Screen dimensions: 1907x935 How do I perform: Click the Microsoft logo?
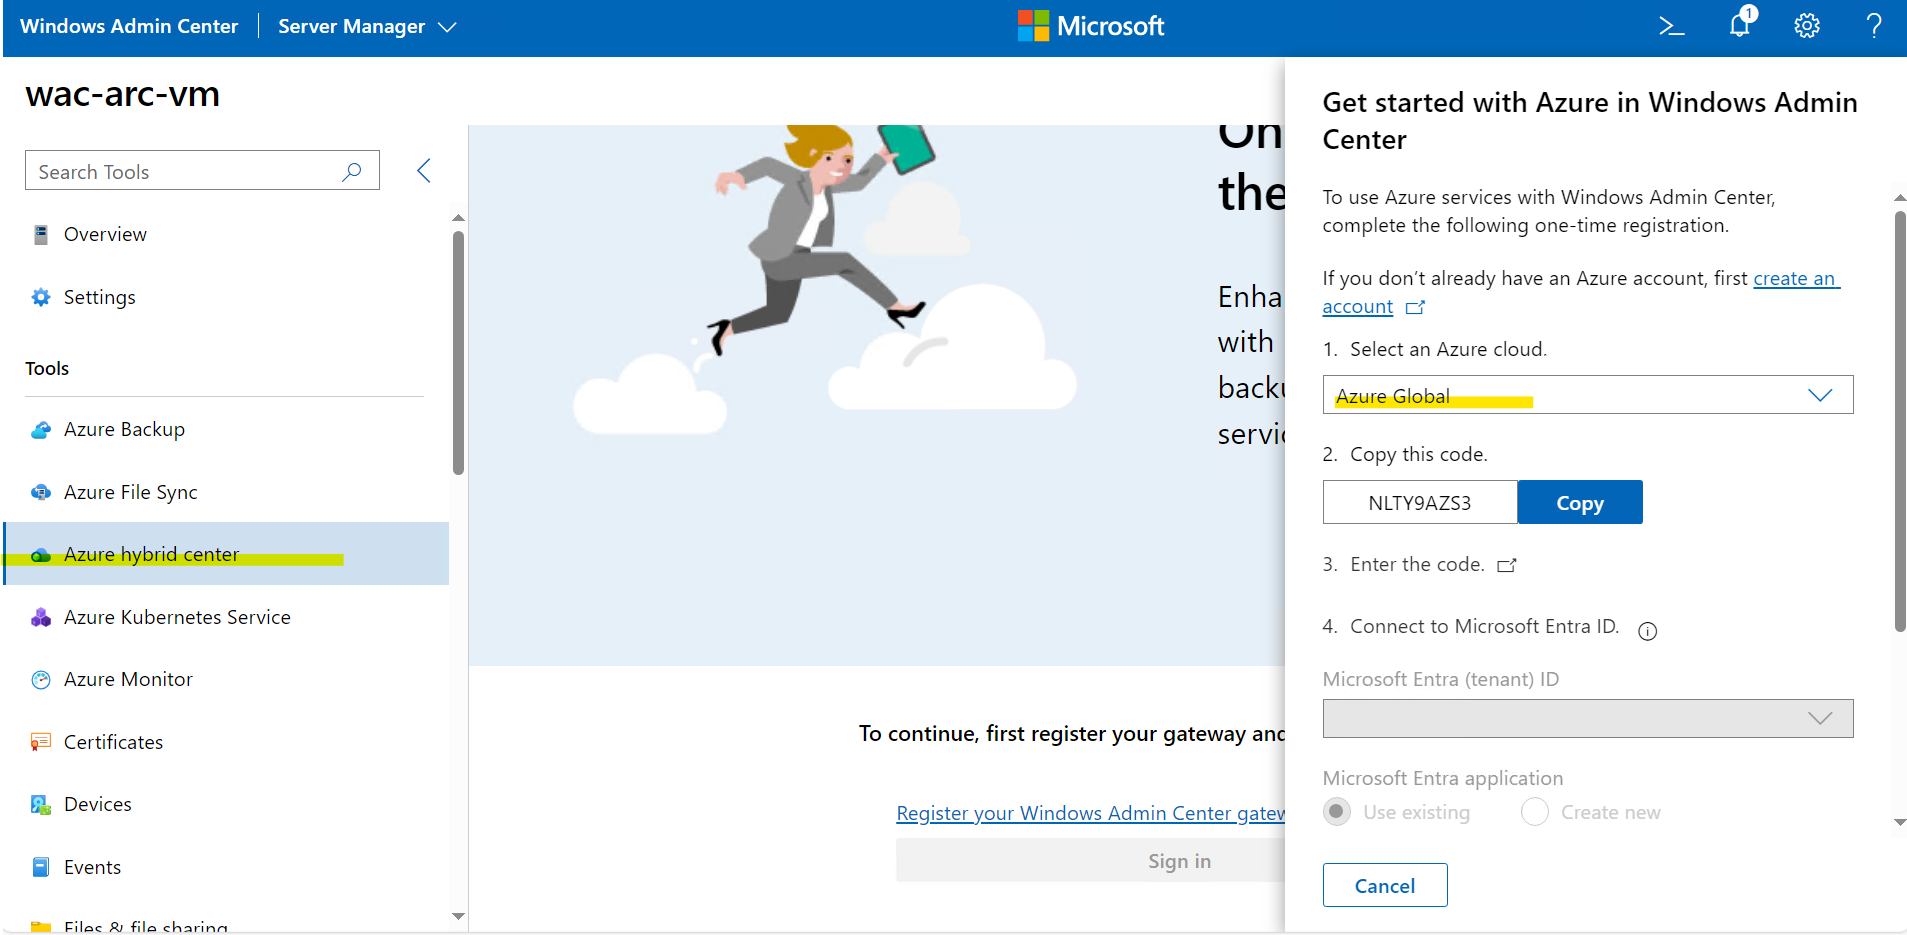tap(1090, 26)
